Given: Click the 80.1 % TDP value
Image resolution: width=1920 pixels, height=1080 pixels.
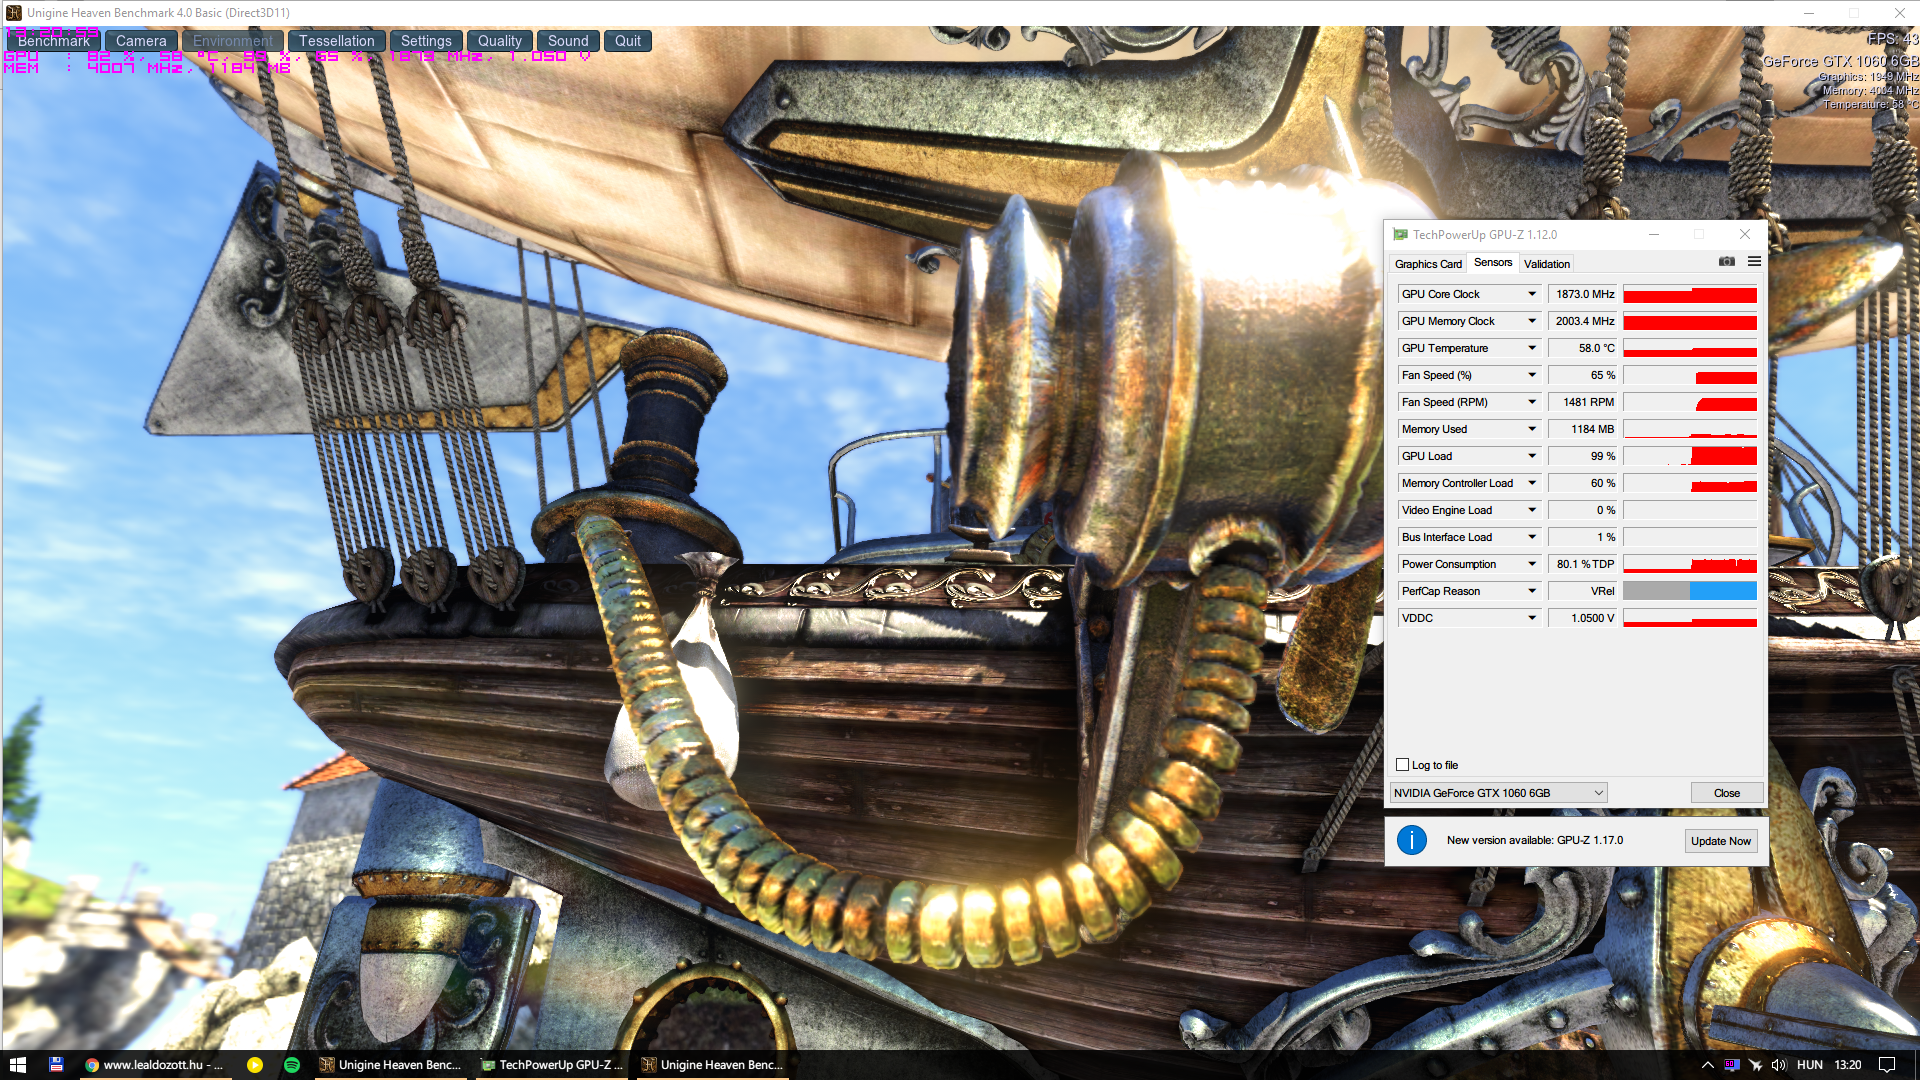Looking at the screenshot, I should [x=1583, y=564].
